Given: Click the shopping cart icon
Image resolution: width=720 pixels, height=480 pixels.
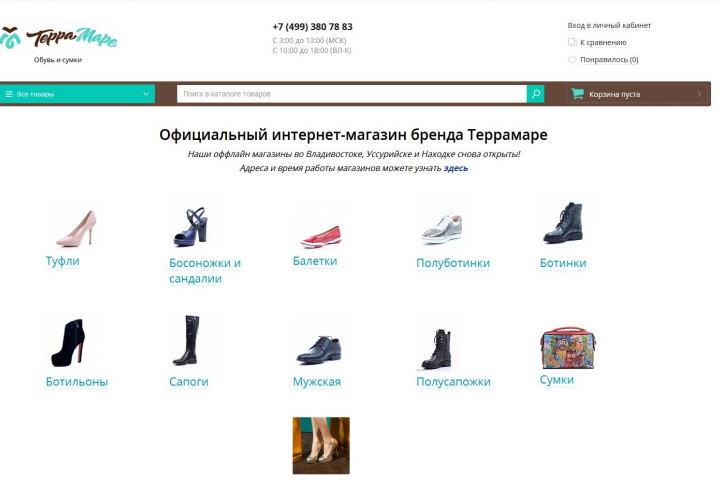Looking at the screenshot, I should [577, 94].
